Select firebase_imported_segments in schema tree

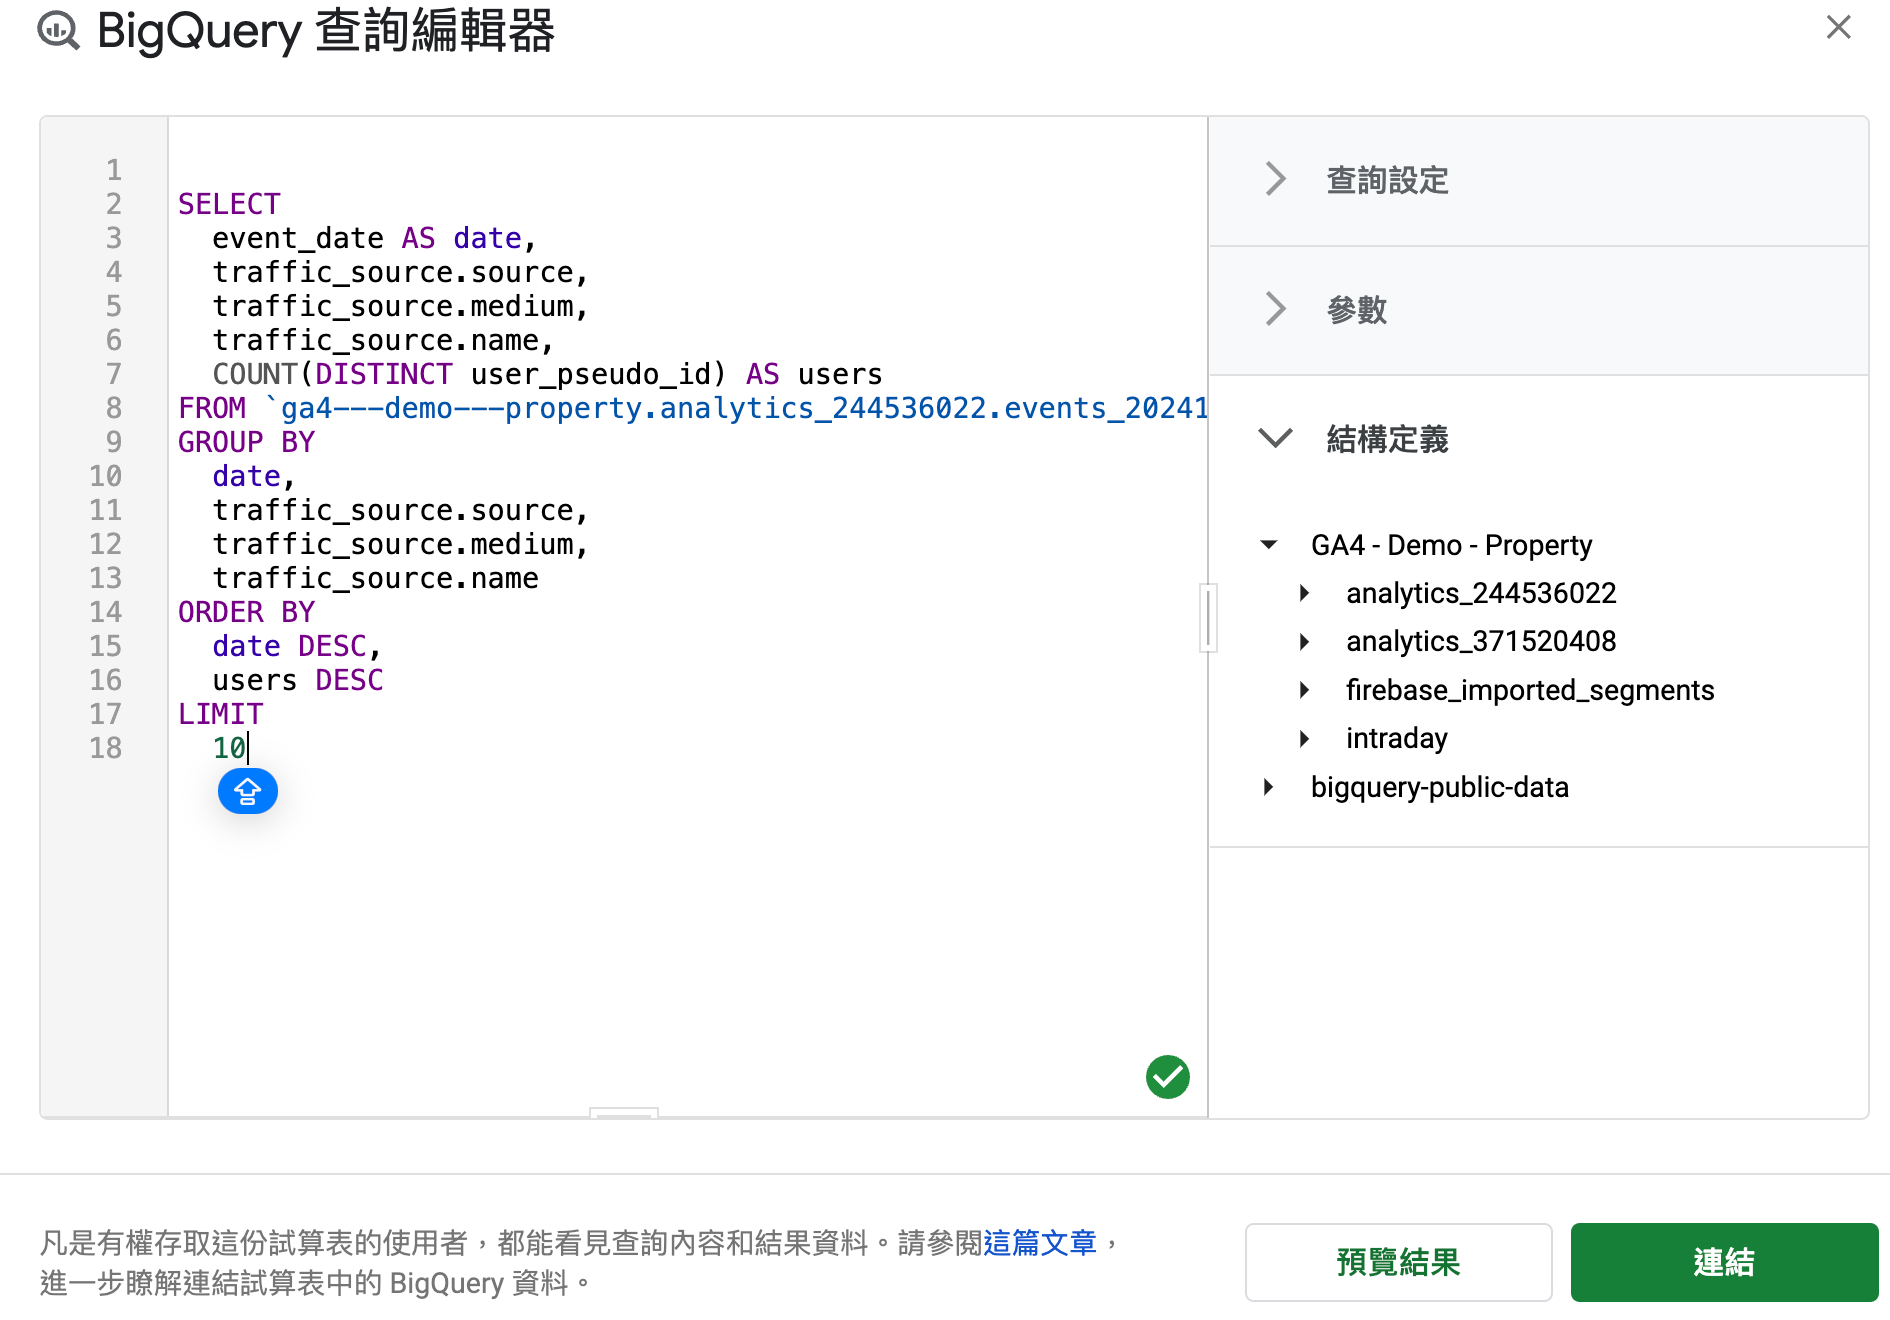[x=1530, y=690]
